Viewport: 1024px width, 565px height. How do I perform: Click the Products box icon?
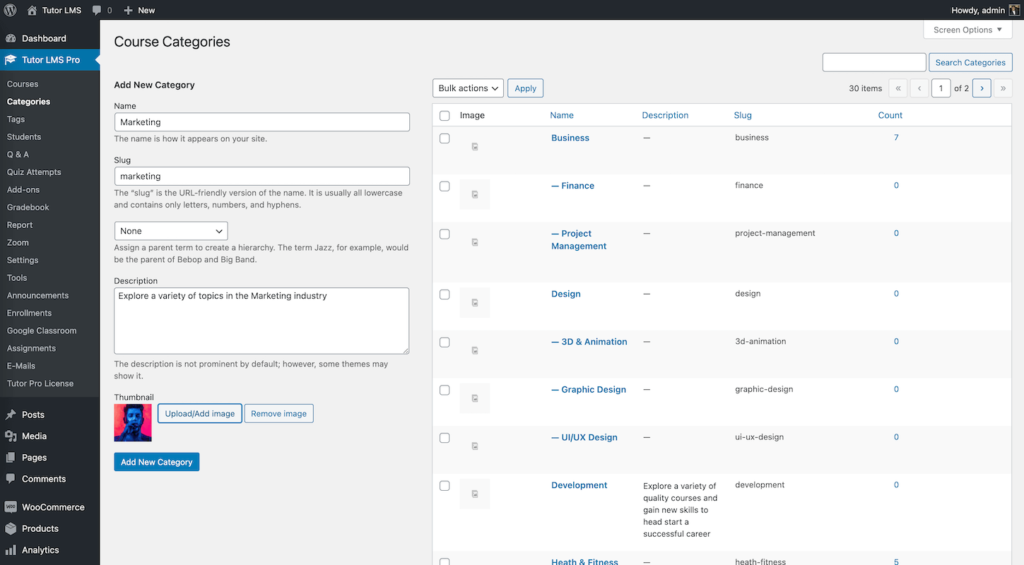[x=10, y=528]
